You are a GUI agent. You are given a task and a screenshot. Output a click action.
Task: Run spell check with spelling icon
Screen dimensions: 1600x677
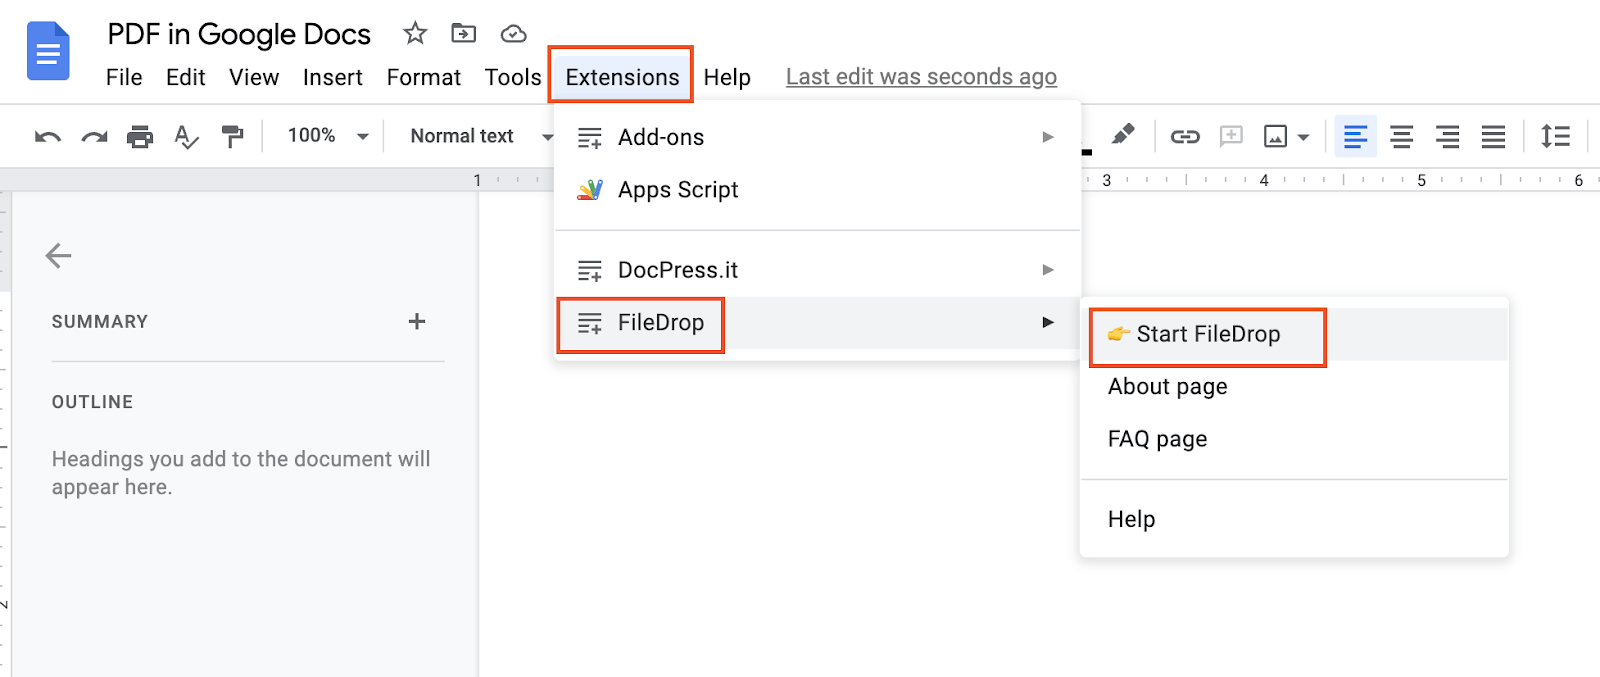[186, 137]
